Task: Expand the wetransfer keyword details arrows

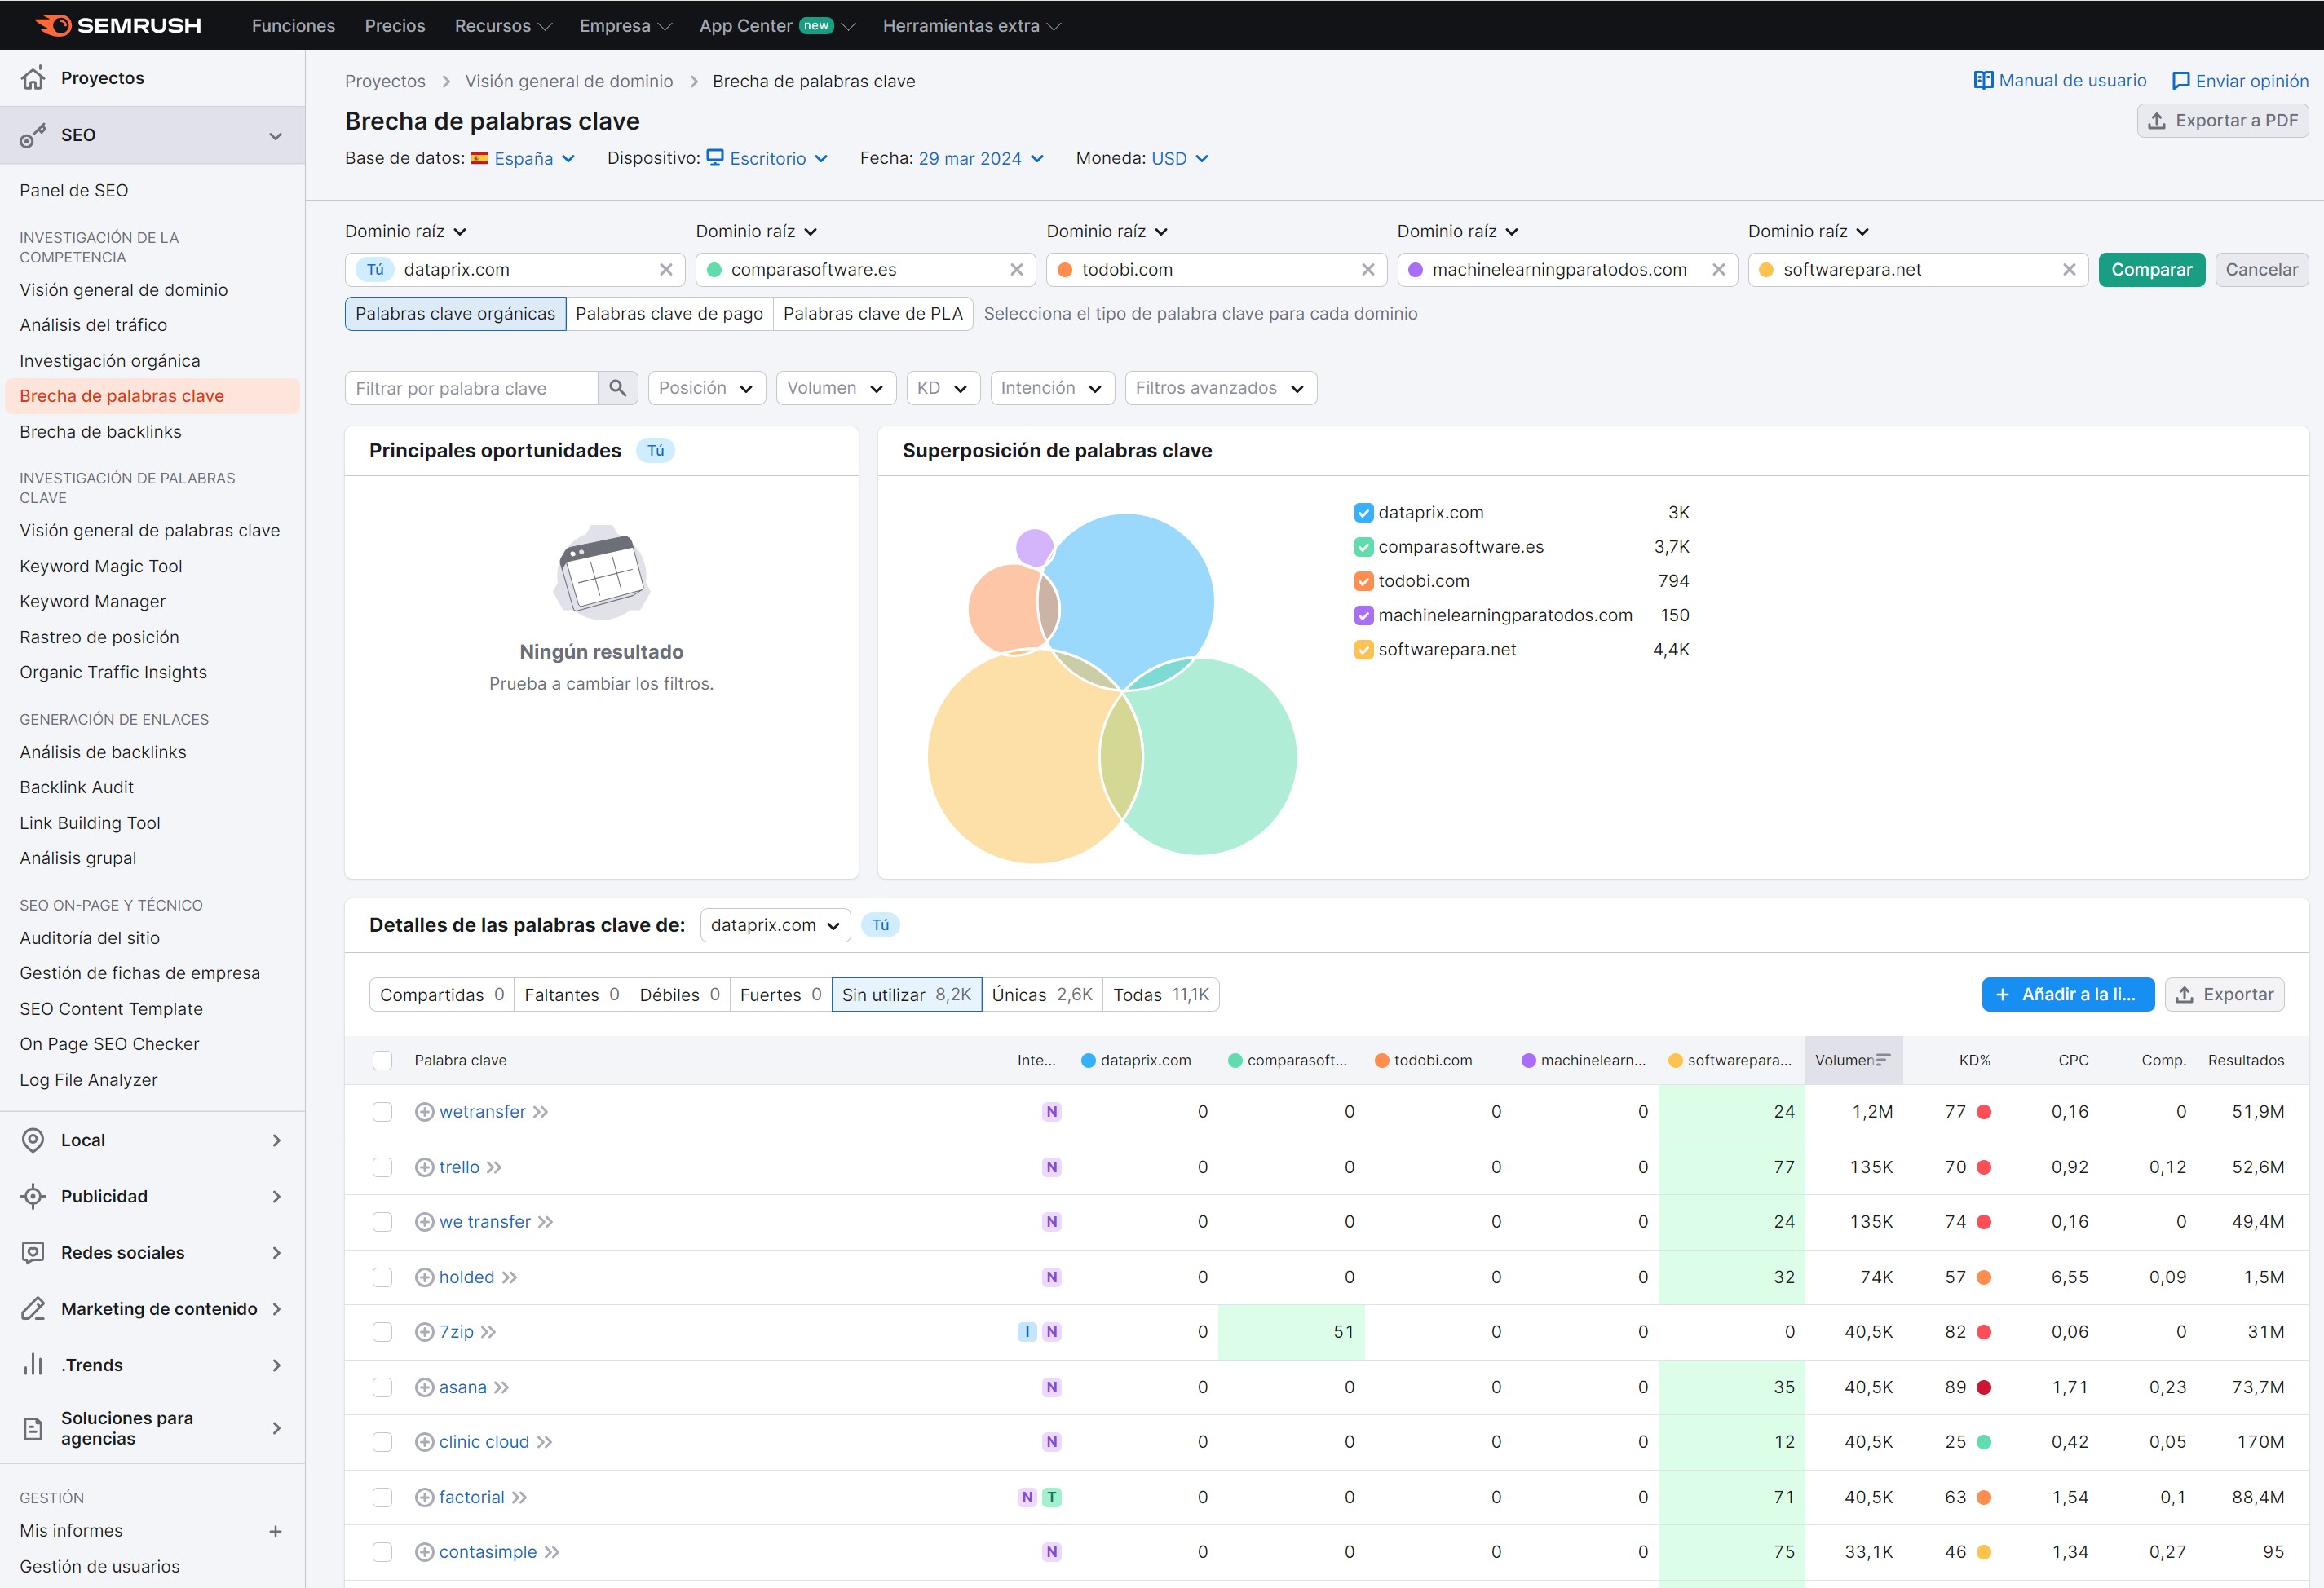Action: click(x=540, y=1111)
